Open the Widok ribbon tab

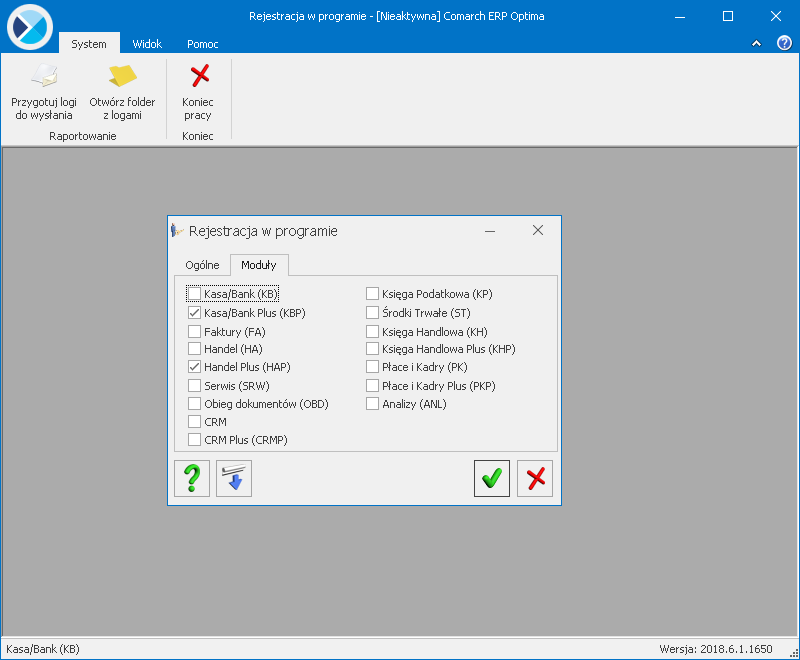(147, 44)
